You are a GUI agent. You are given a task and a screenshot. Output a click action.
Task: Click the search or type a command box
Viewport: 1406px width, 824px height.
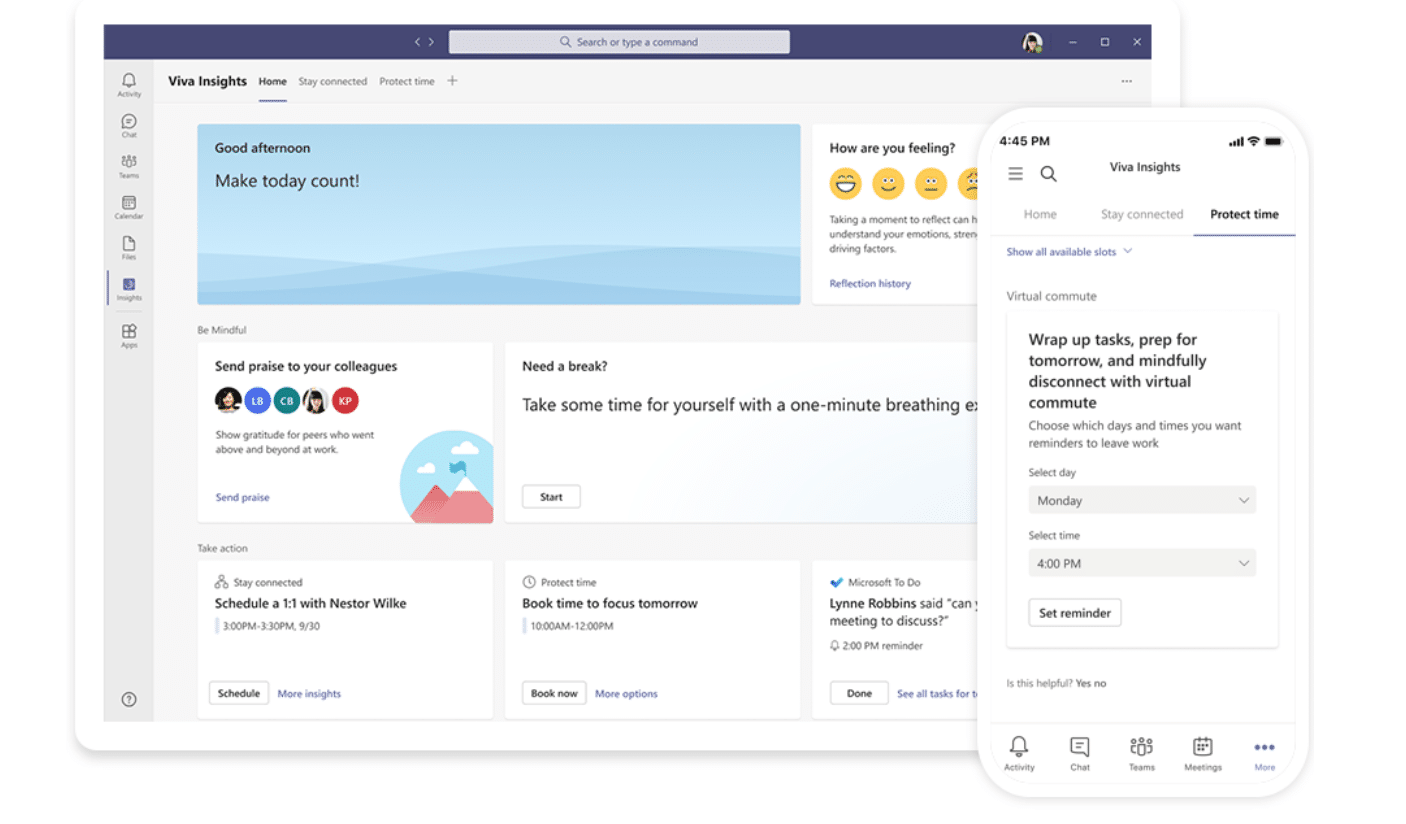coord(619,42)
